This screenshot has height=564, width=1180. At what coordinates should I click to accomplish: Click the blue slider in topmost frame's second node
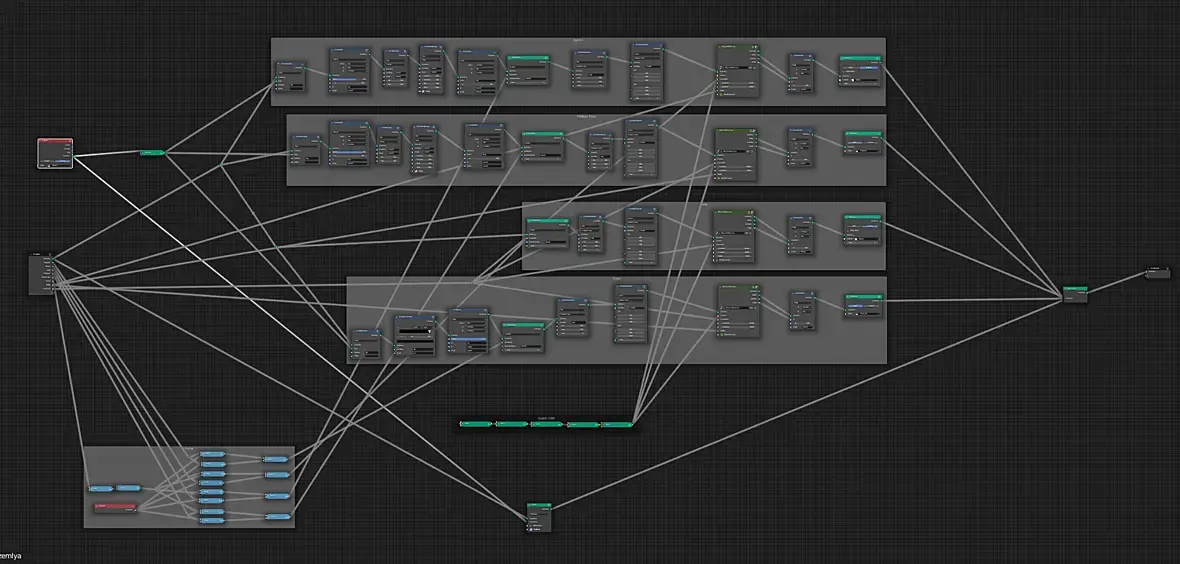[x=349, y=79]
